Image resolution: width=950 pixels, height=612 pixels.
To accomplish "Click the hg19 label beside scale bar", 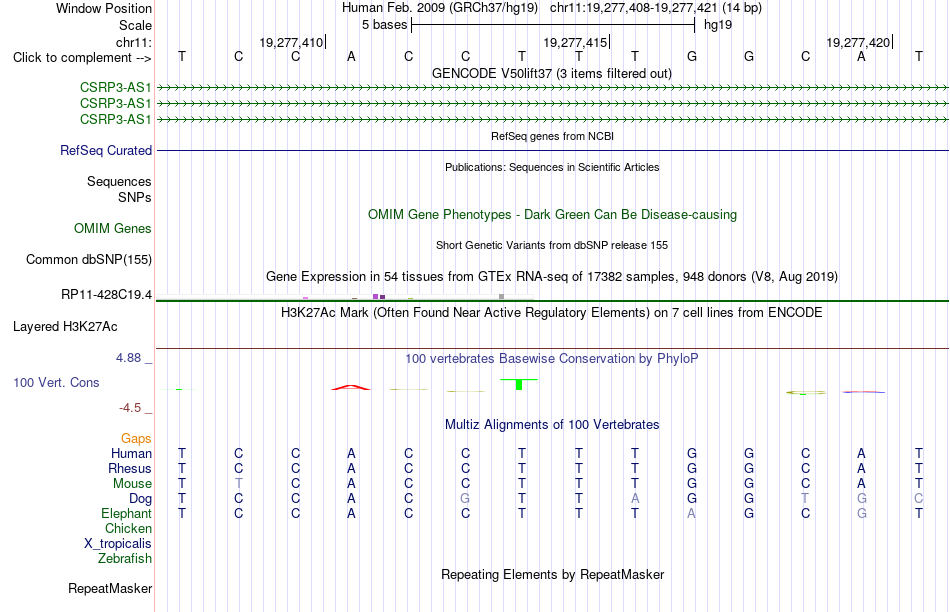I will (718, 25).
